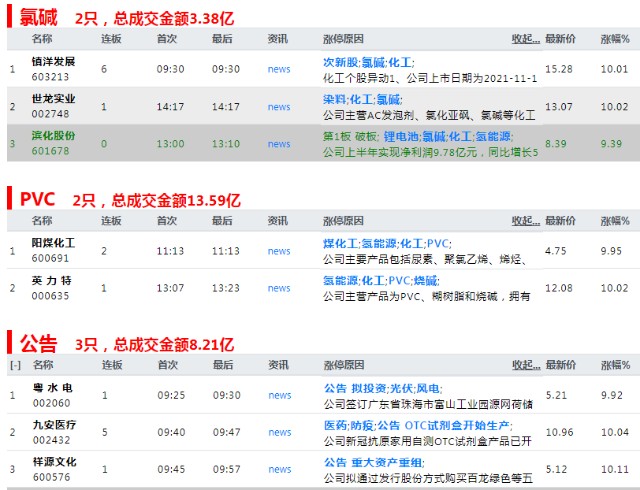Click stock code 002060
This screenshot has height=490, width=640.
(51, 403)
